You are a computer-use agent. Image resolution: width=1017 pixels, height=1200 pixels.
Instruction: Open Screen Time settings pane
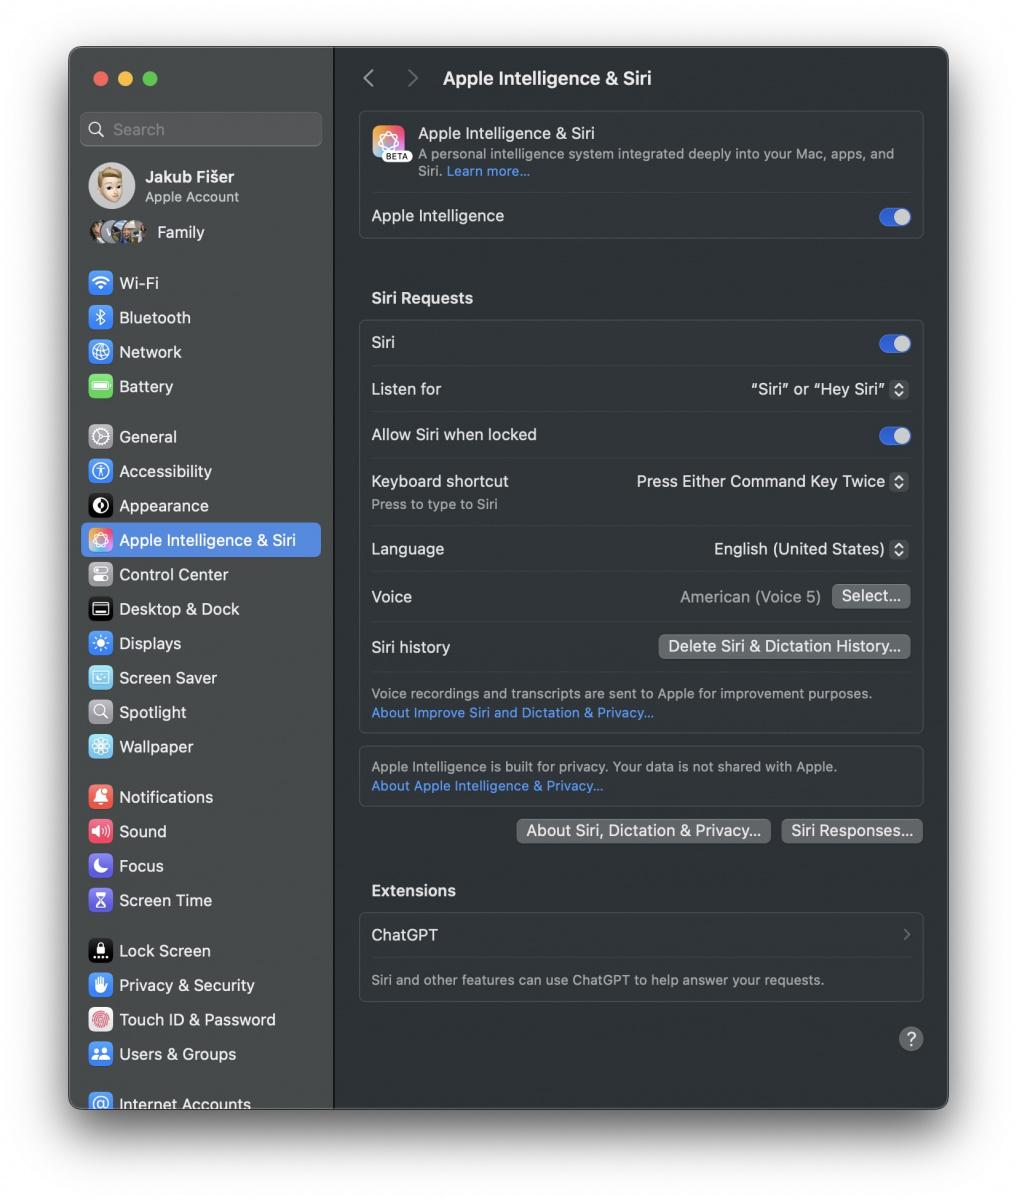click(x=201, y=901)
